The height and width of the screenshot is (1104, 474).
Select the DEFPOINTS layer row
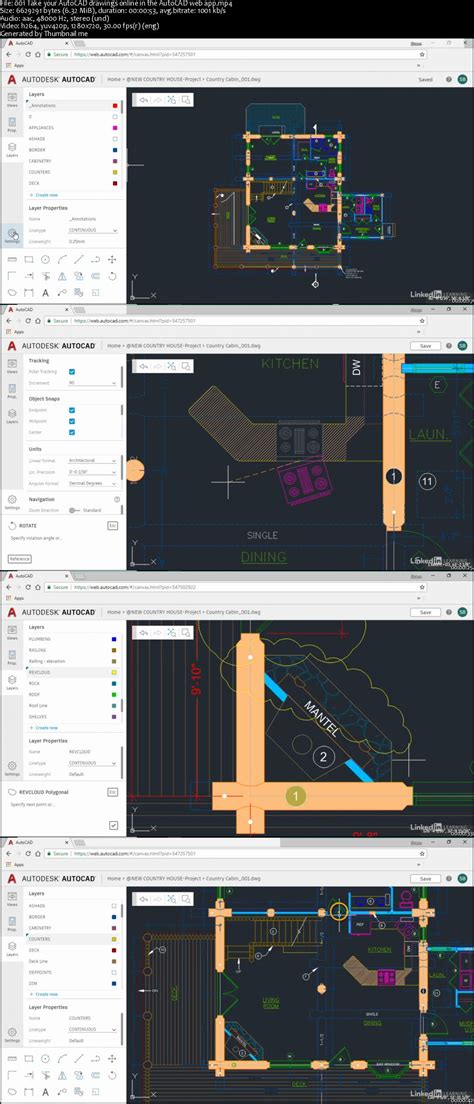72,972
